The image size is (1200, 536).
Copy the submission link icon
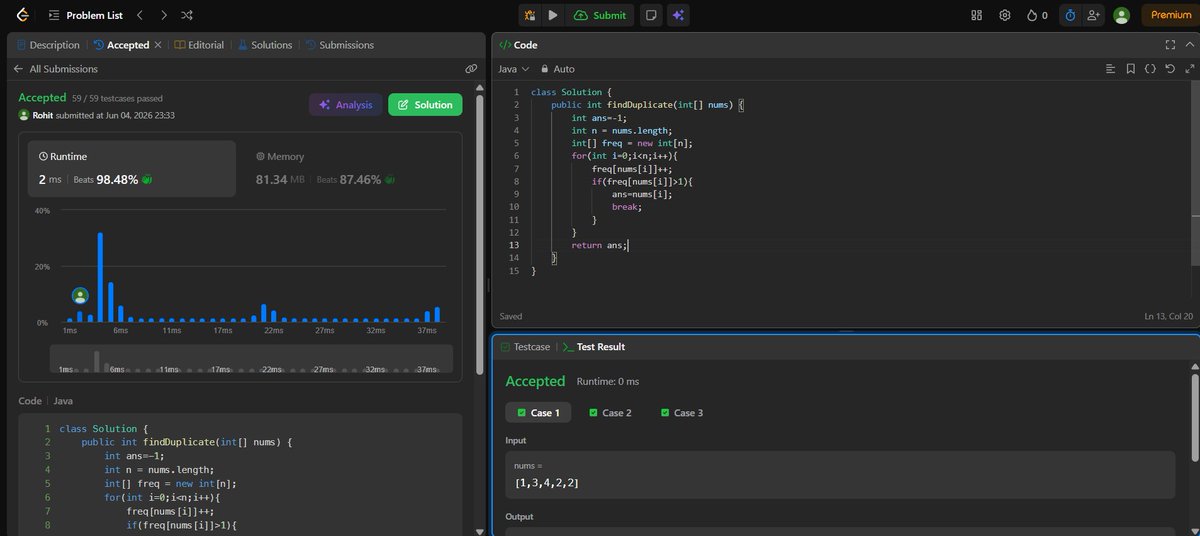[x=471, y=69]
